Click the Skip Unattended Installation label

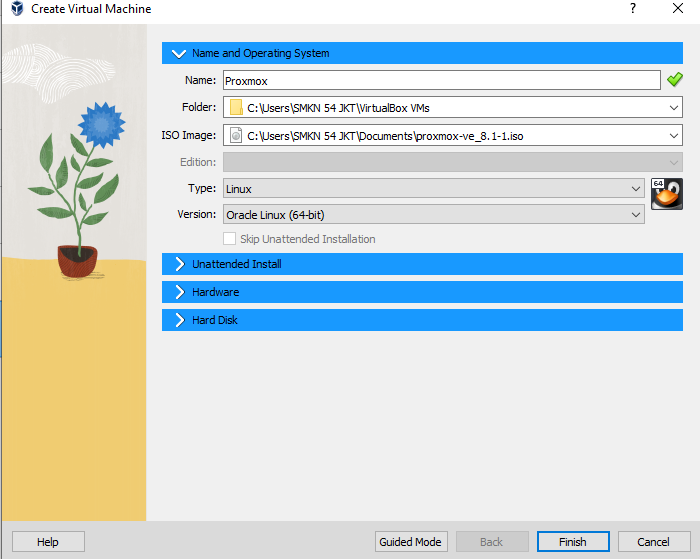coord(308,239)
